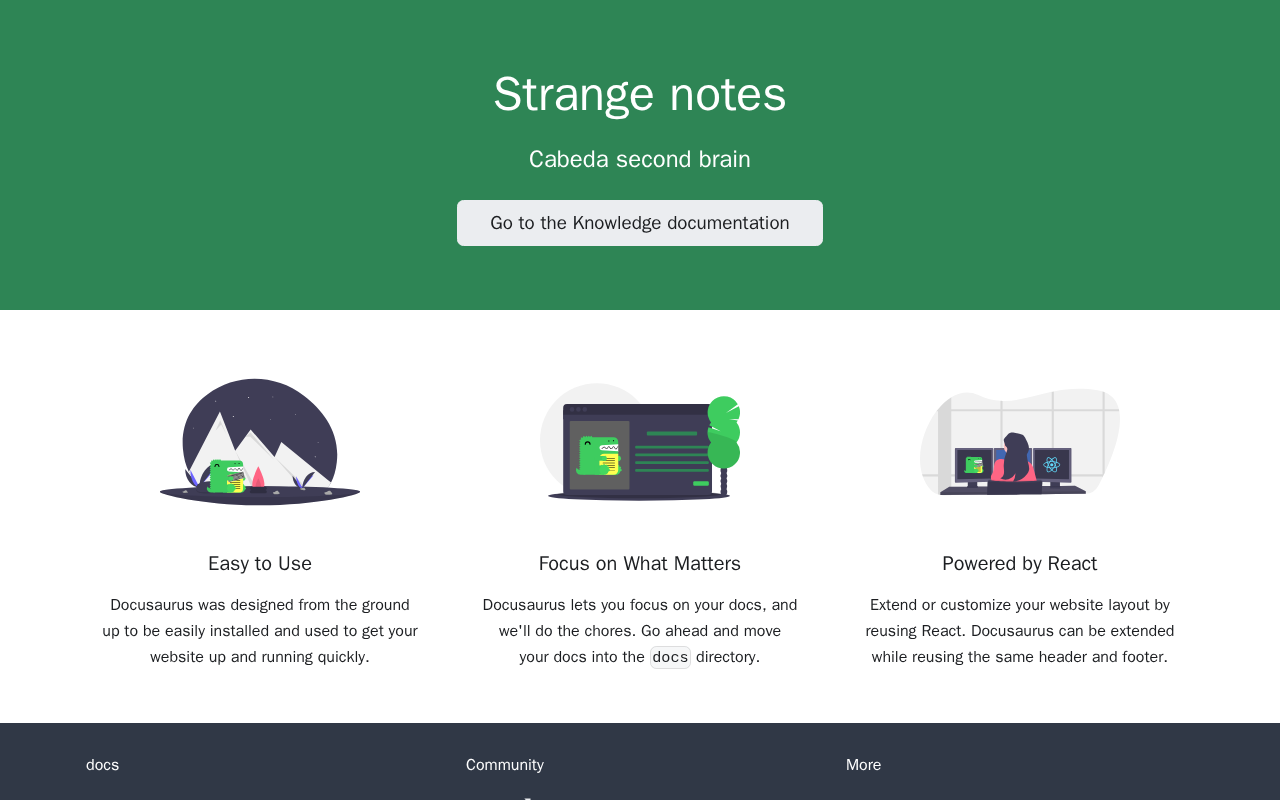This screenshot has width=1280, height=800.
Task: Click the green dinosaur in the browser illustration
Action: tap(598, 456)
